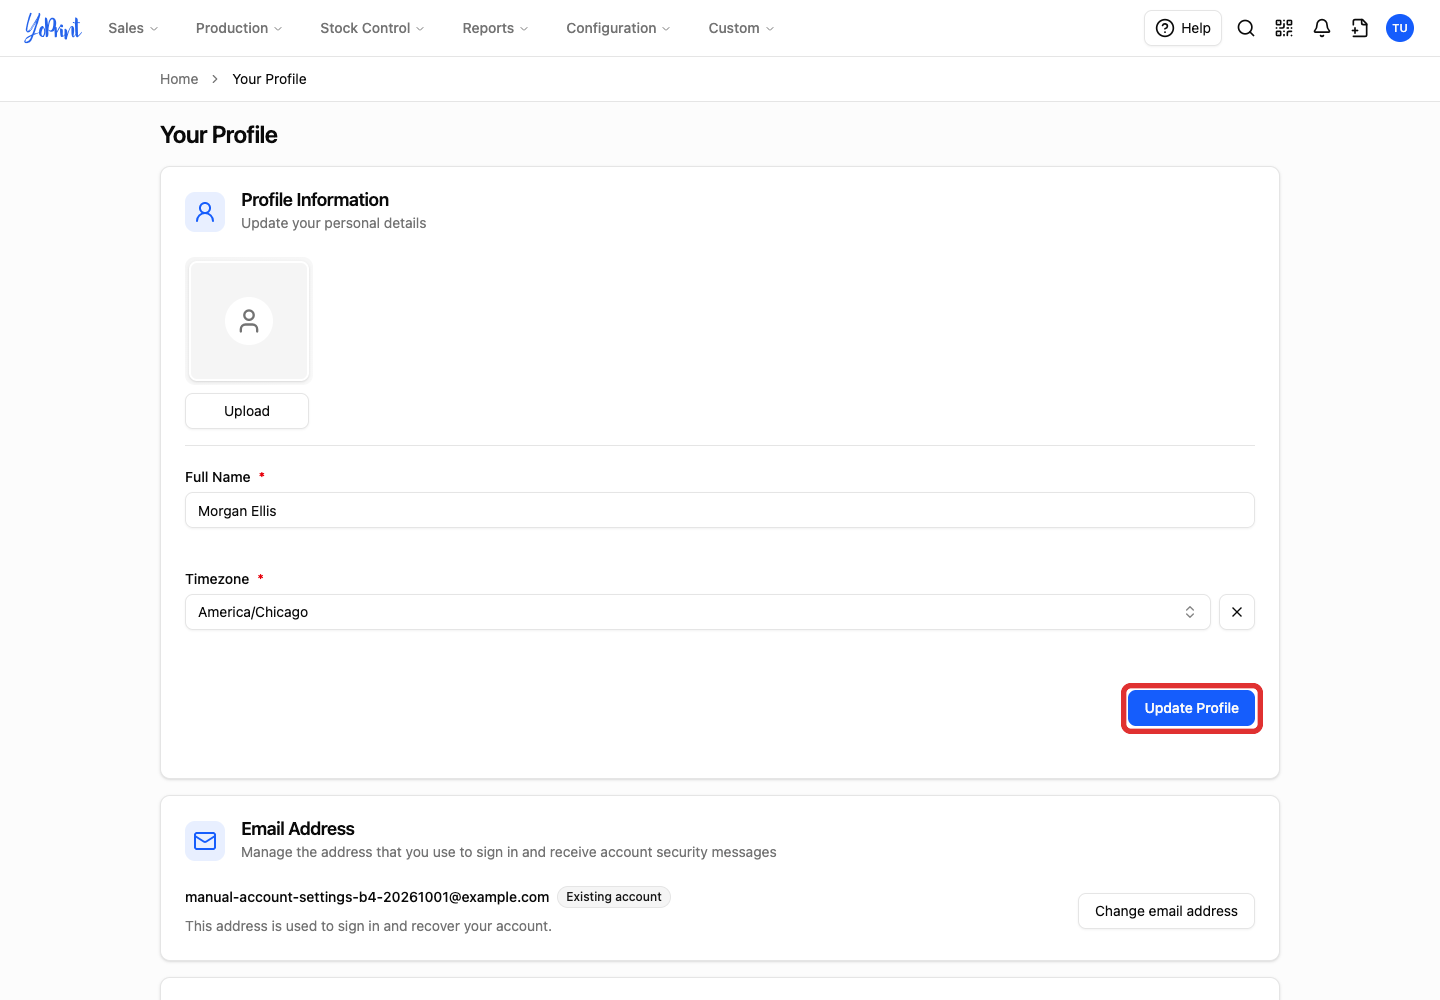Open the America/Chicago timezone dropdown
This screenshot has width=1440, height=1000.
click(698, 612)
